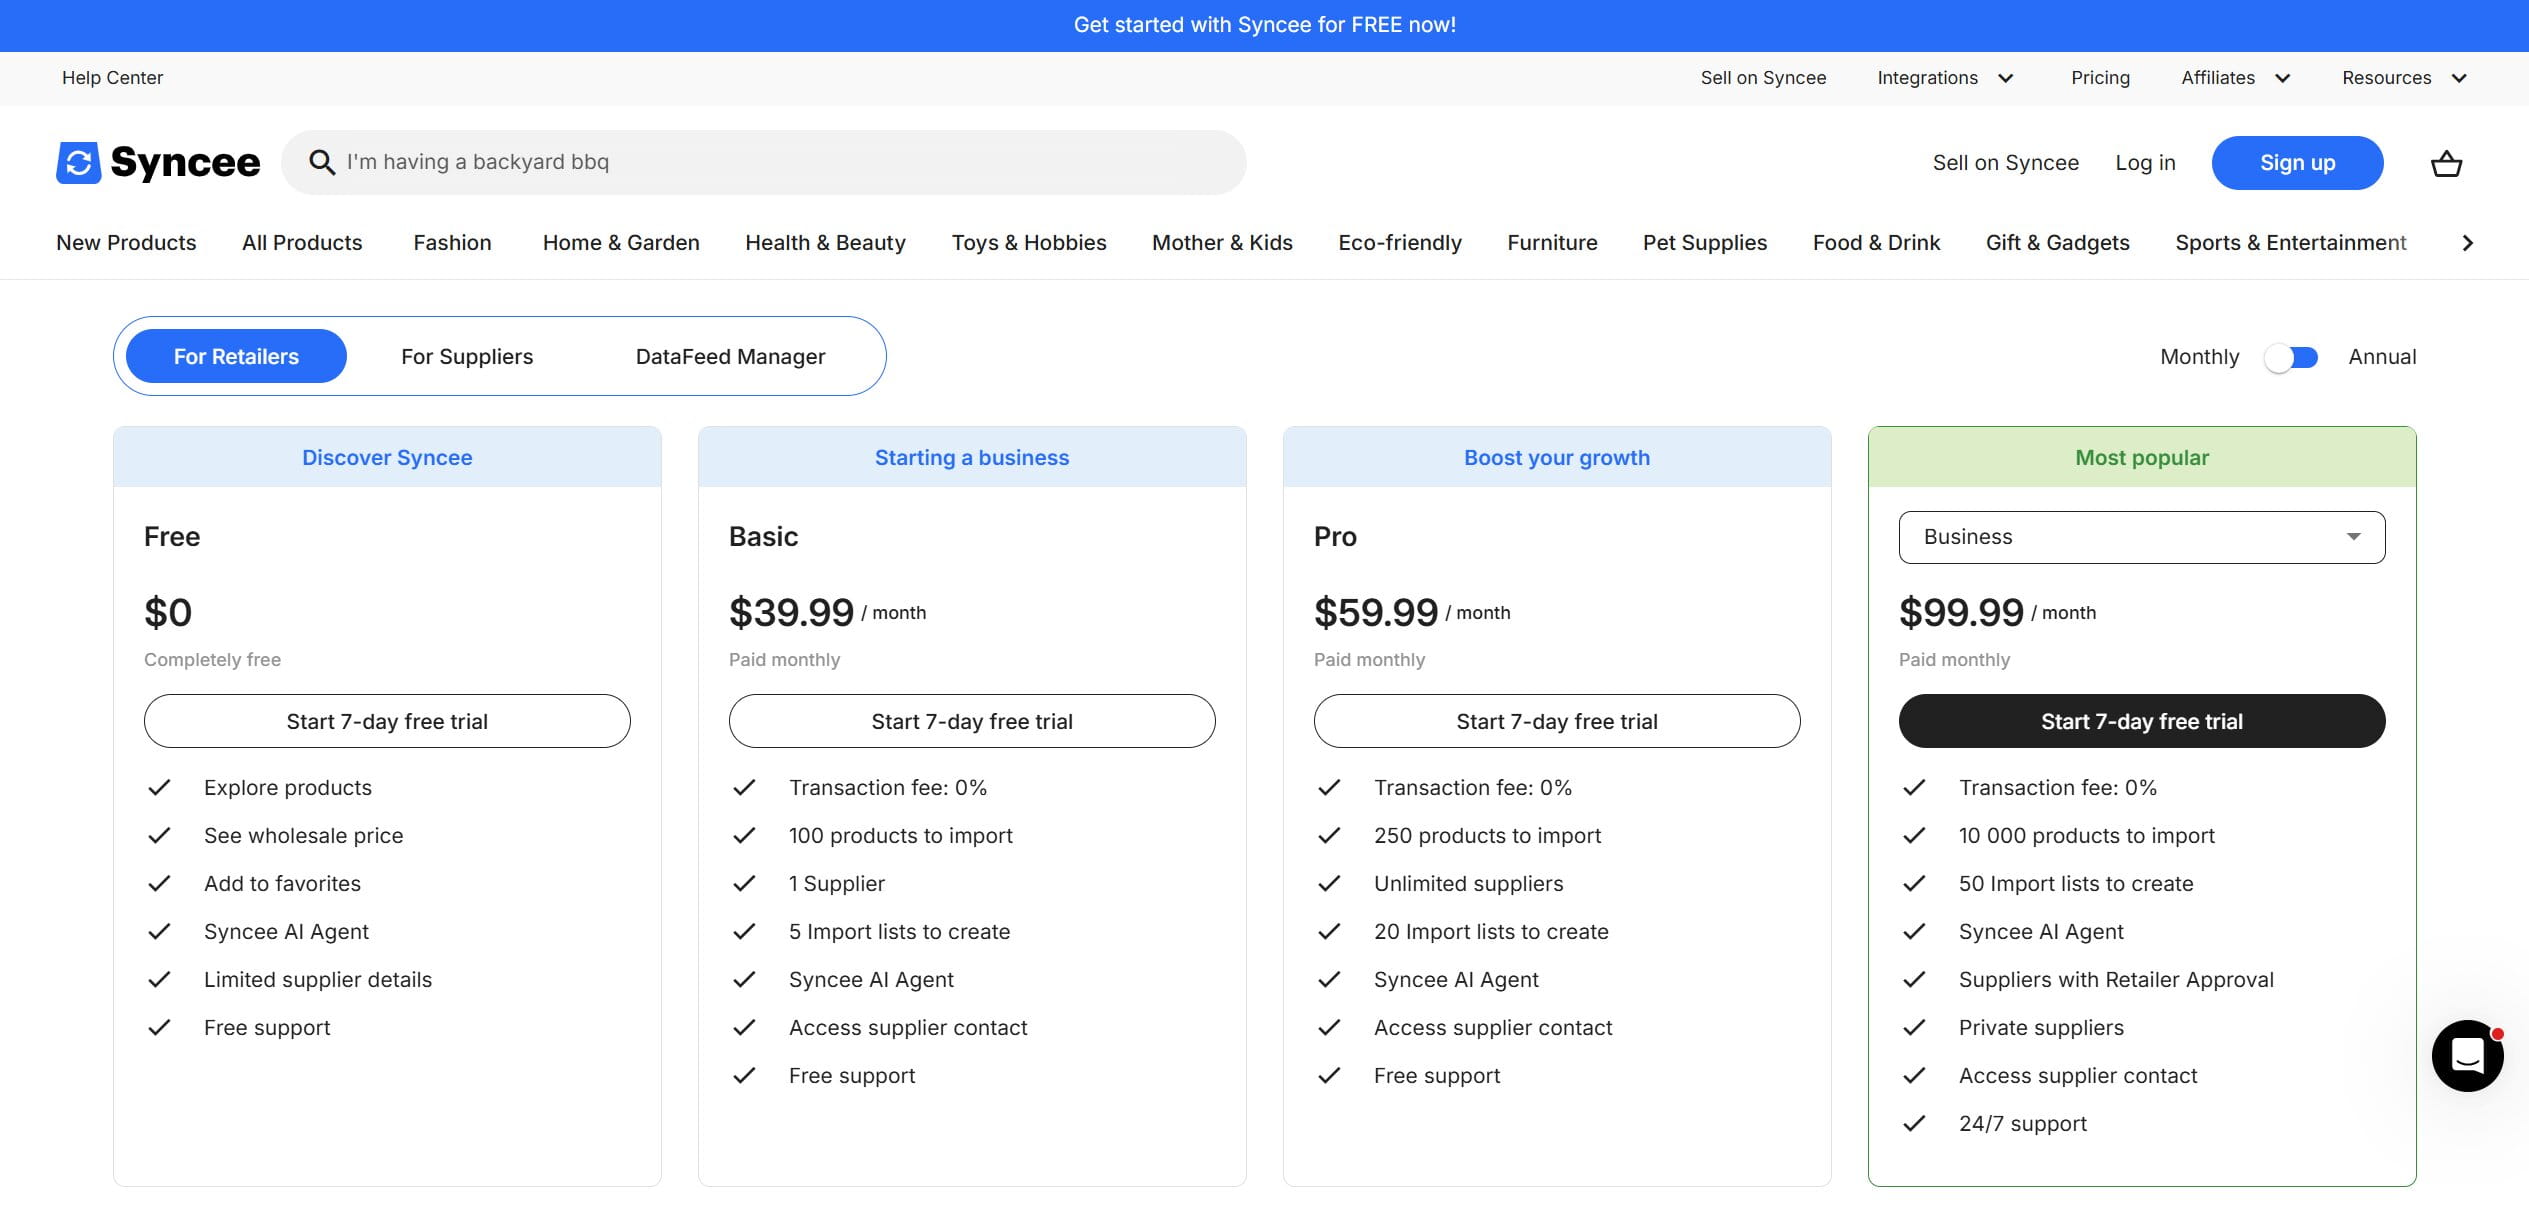Open the Eco-friendly category
This screenshot has width=2529, height=1229.
(1400, 243)
